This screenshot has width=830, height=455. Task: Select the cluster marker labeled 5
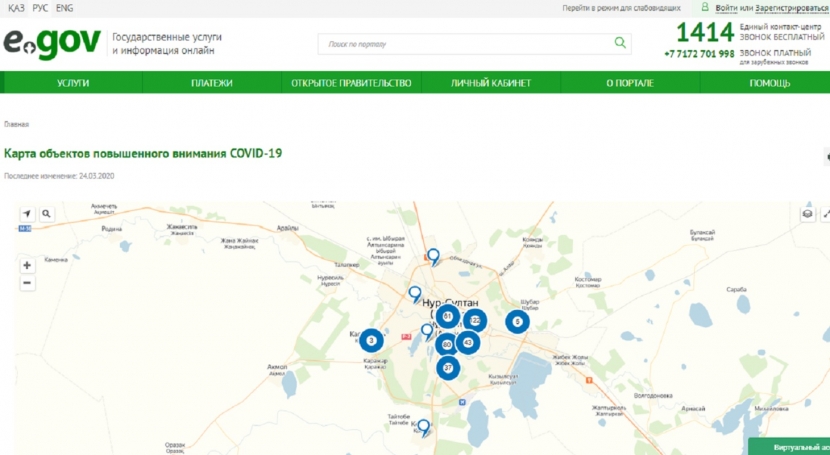(x=518, y=321)
